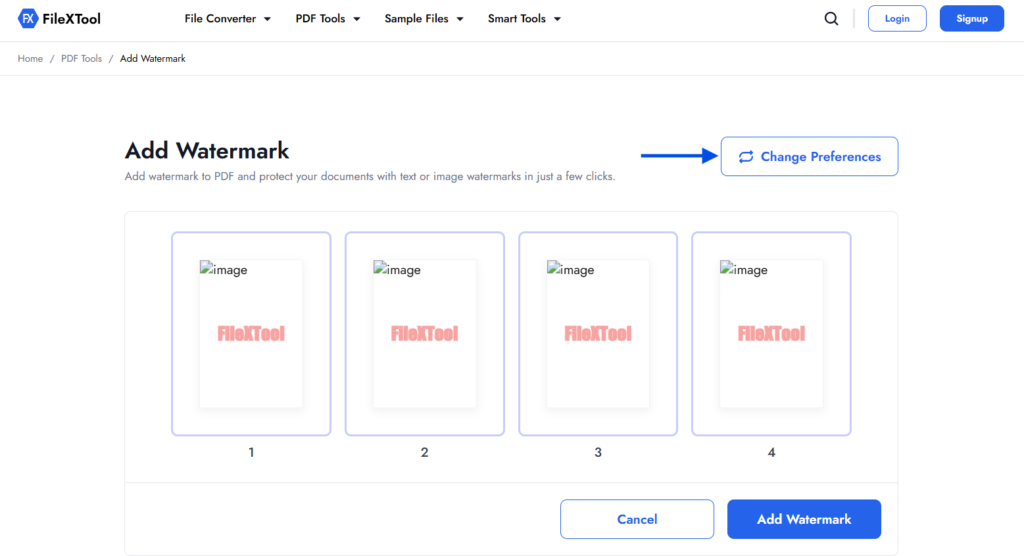1024x556 pixels.
Task: Go to Home breadcrumb link
Action: 30,59
